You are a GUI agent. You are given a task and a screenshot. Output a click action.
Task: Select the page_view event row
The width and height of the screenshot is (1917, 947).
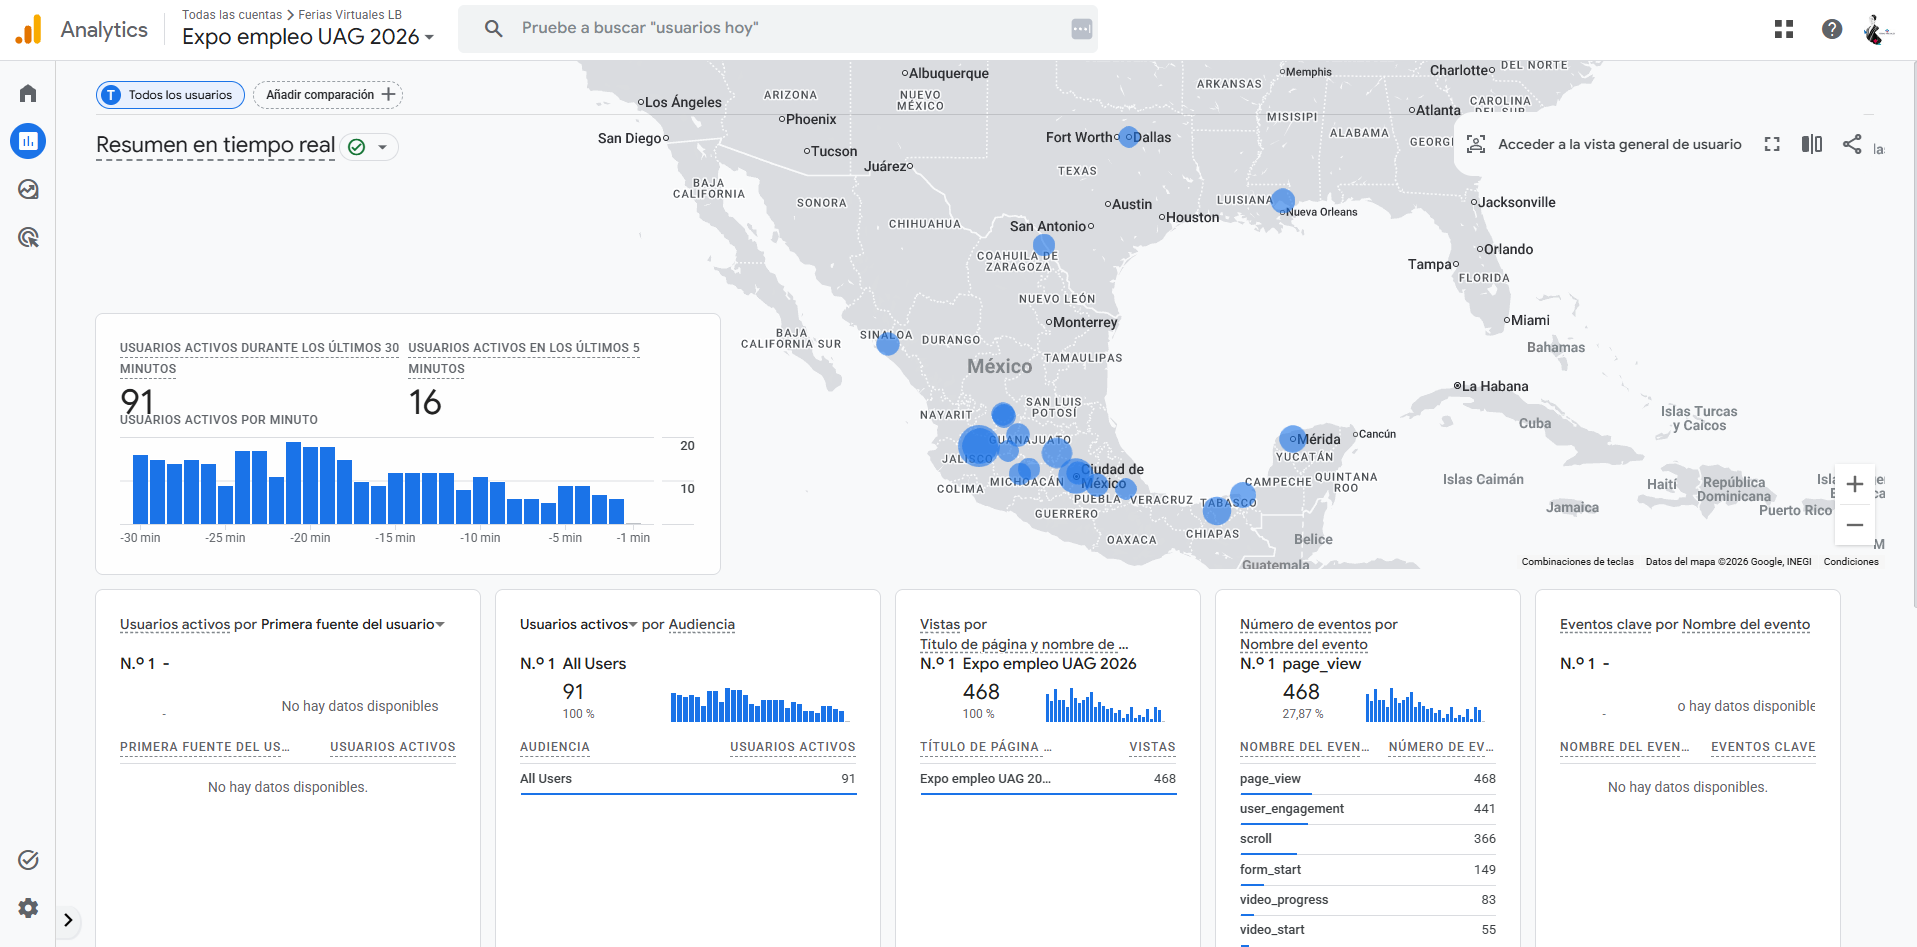1368,779
